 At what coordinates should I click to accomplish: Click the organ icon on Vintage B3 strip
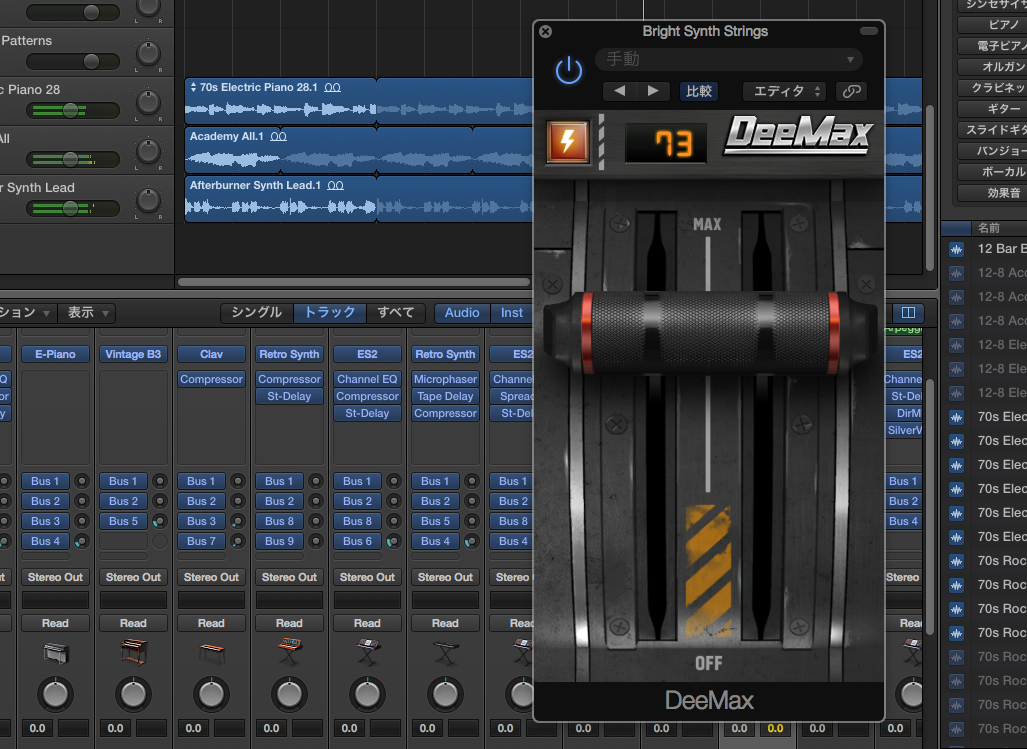point(133,651)
